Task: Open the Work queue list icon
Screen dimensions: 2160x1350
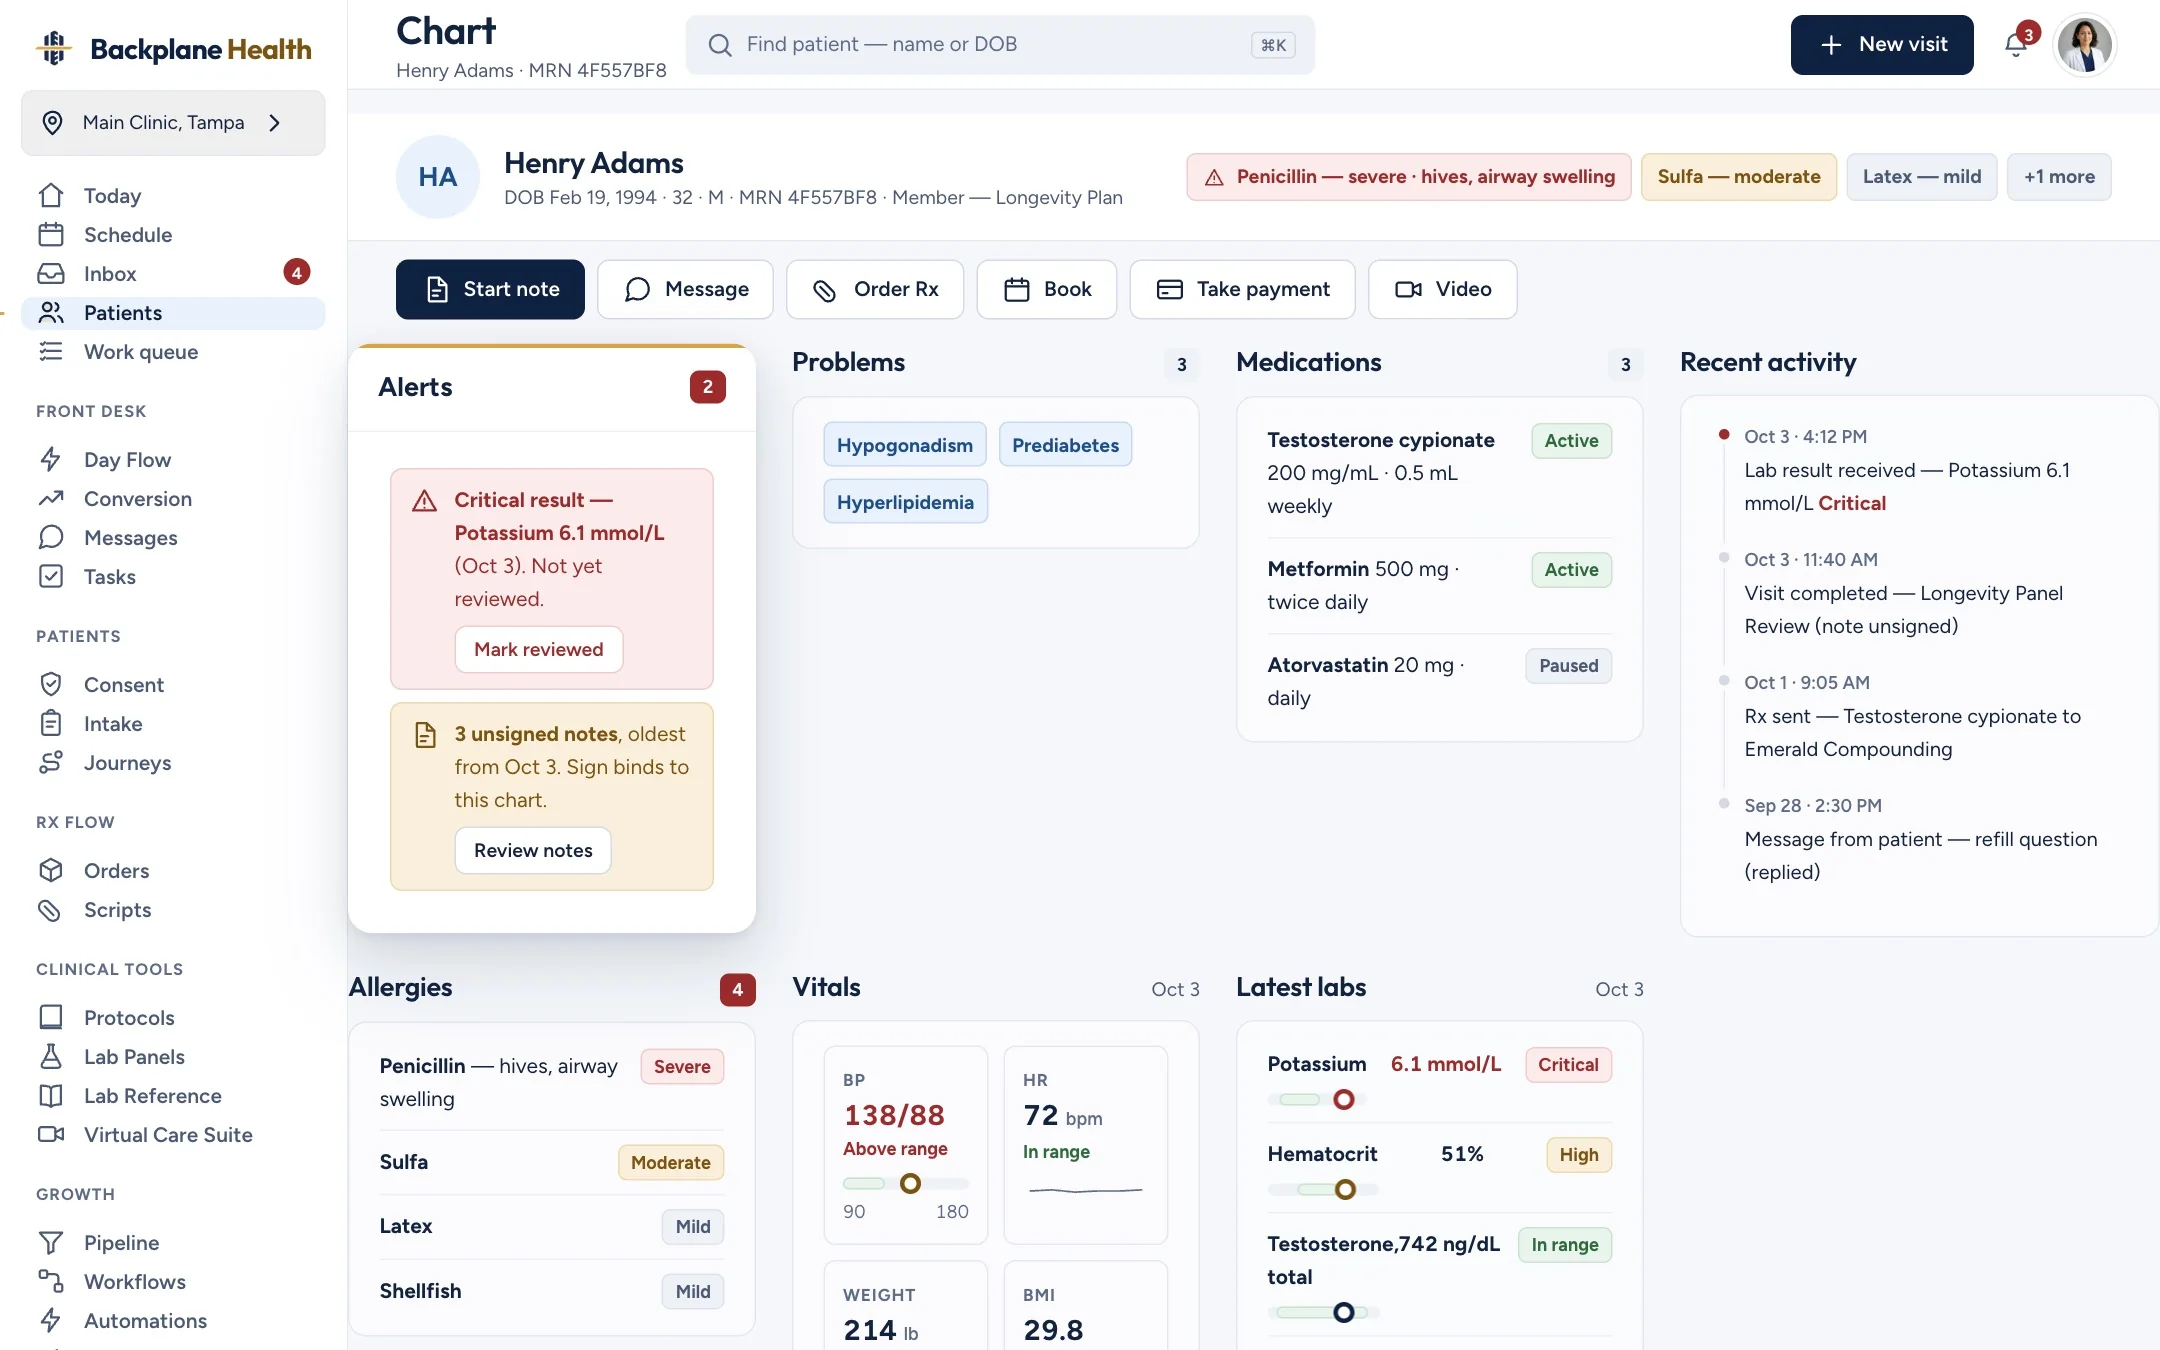Action: (x=51, y=351)
